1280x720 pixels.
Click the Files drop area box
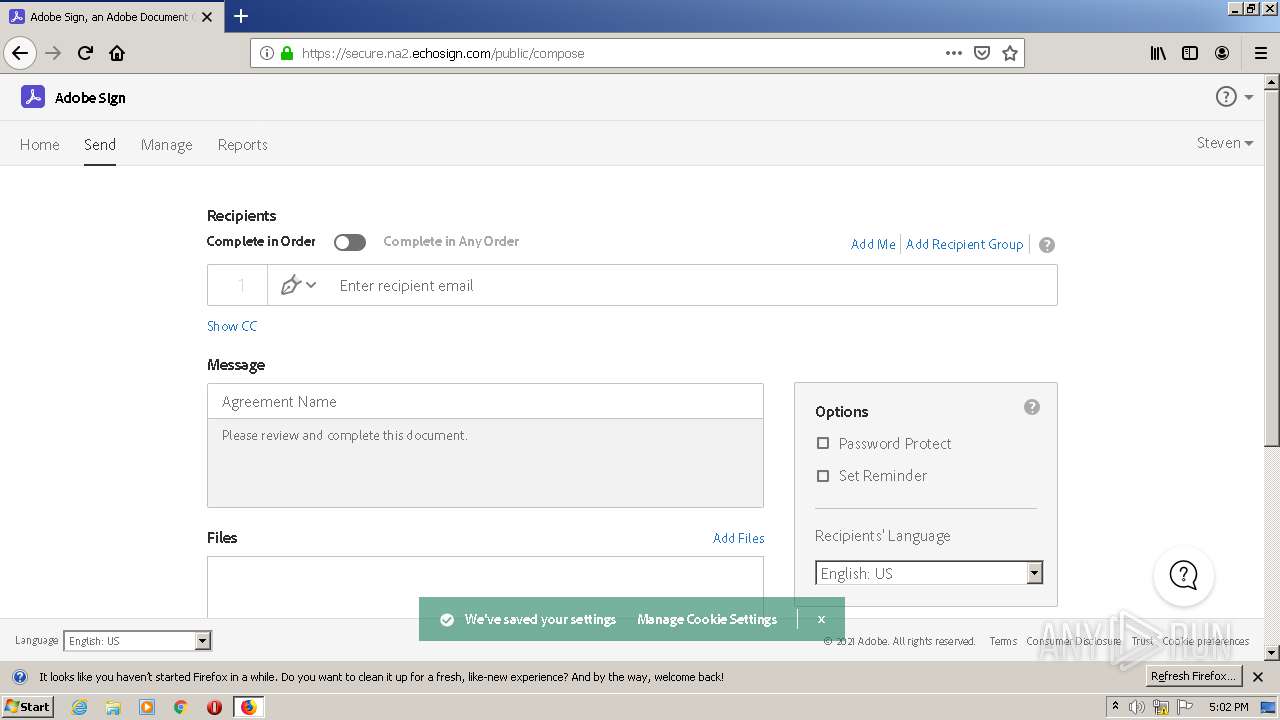tap(485, 587)
